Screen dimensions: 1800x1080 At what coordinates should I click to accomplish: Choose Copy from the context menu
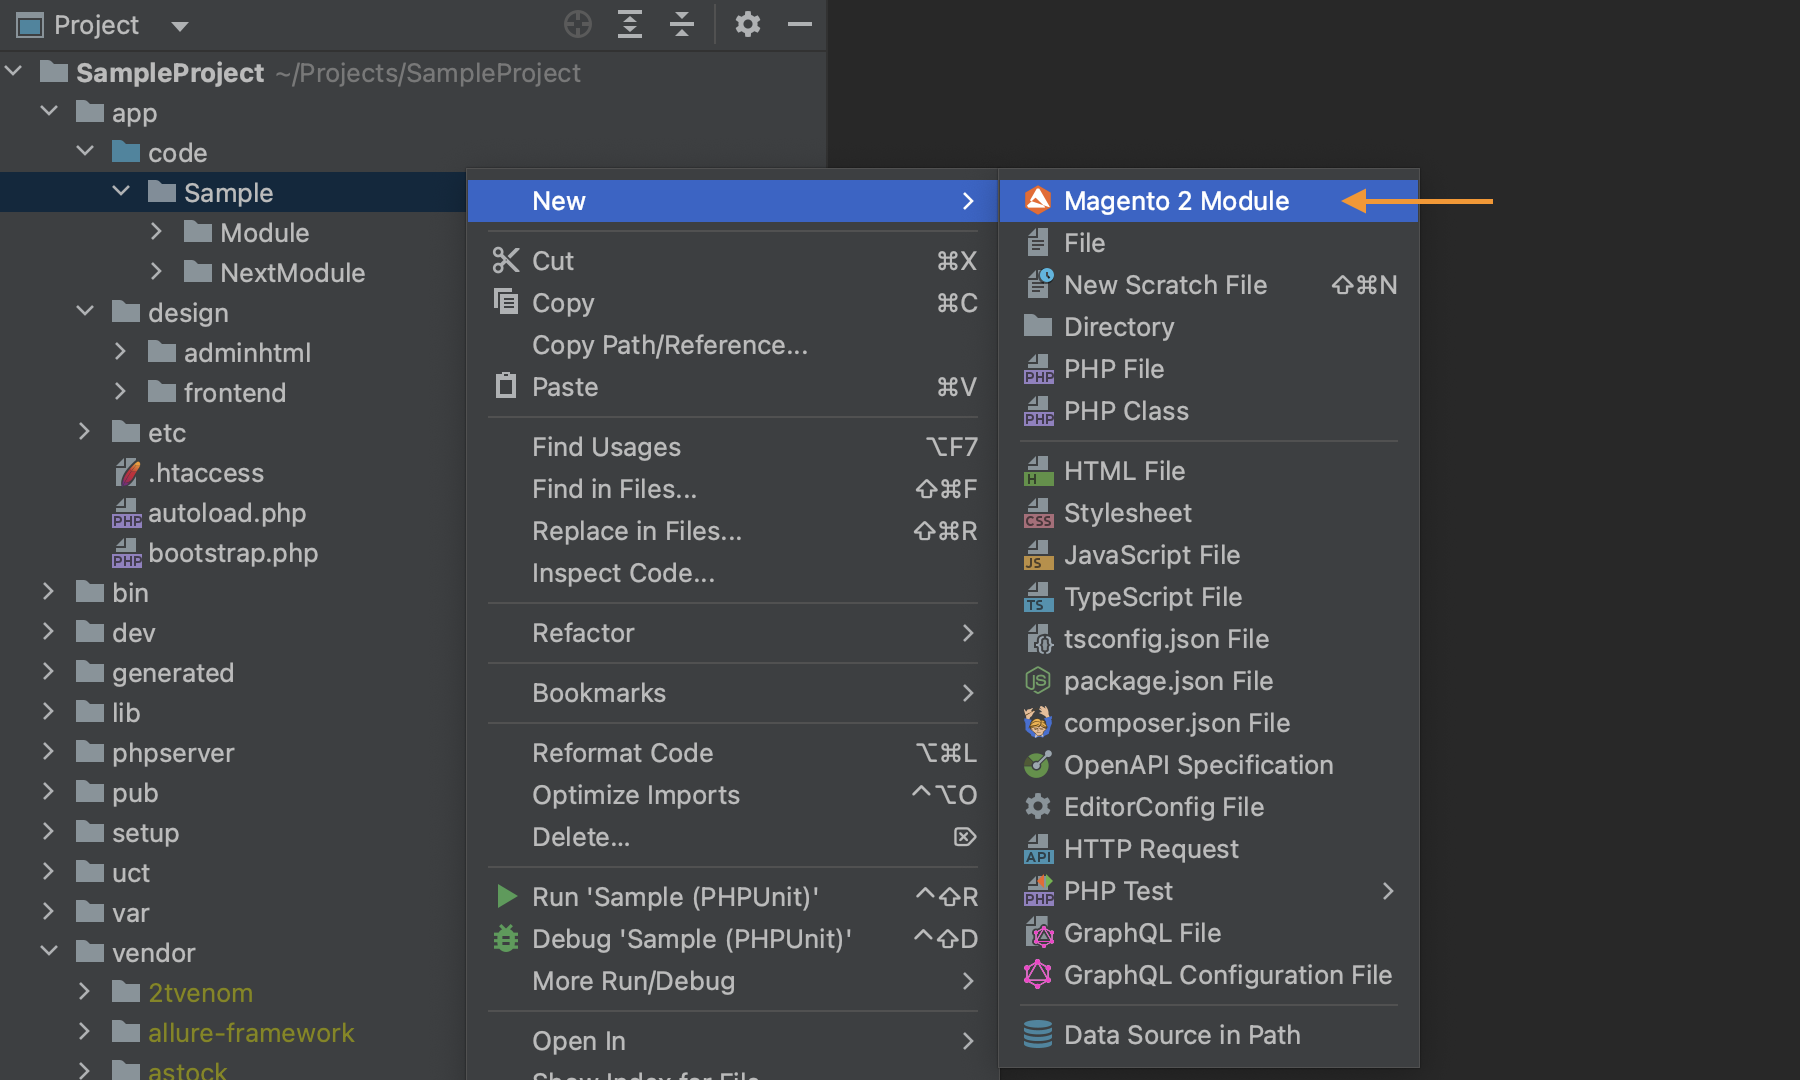click(x=733, y=303)
